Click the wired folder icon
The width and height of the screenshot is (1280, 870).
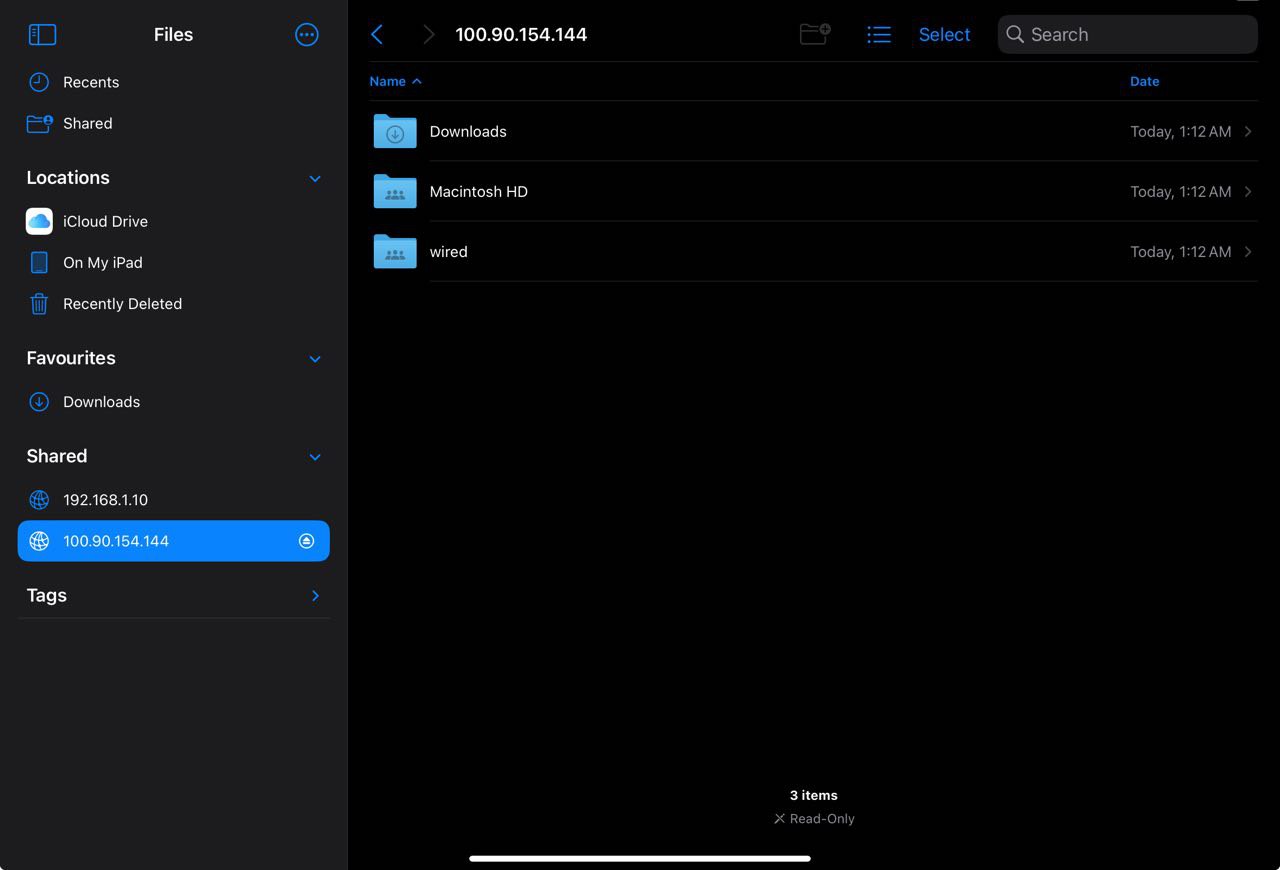(395, 251)
